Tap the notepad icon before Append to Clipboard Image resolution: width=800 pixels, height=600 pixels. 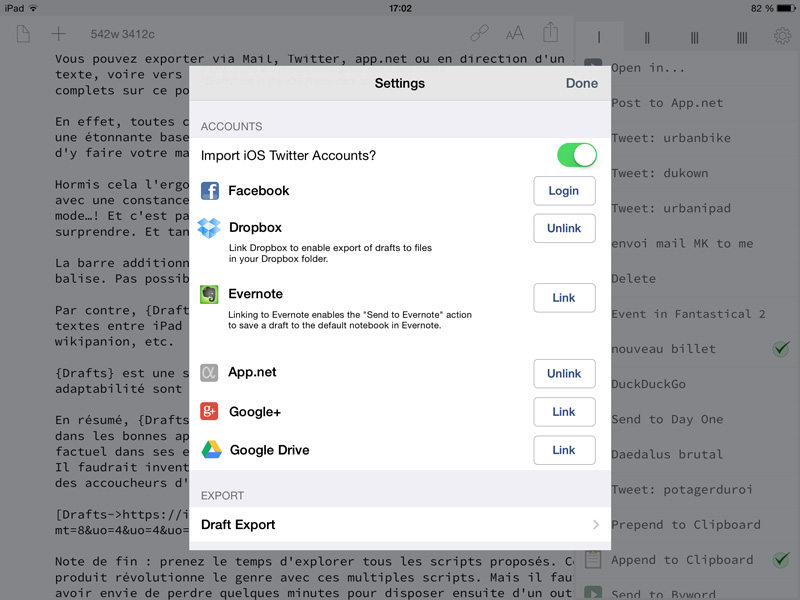coord(593,560)
